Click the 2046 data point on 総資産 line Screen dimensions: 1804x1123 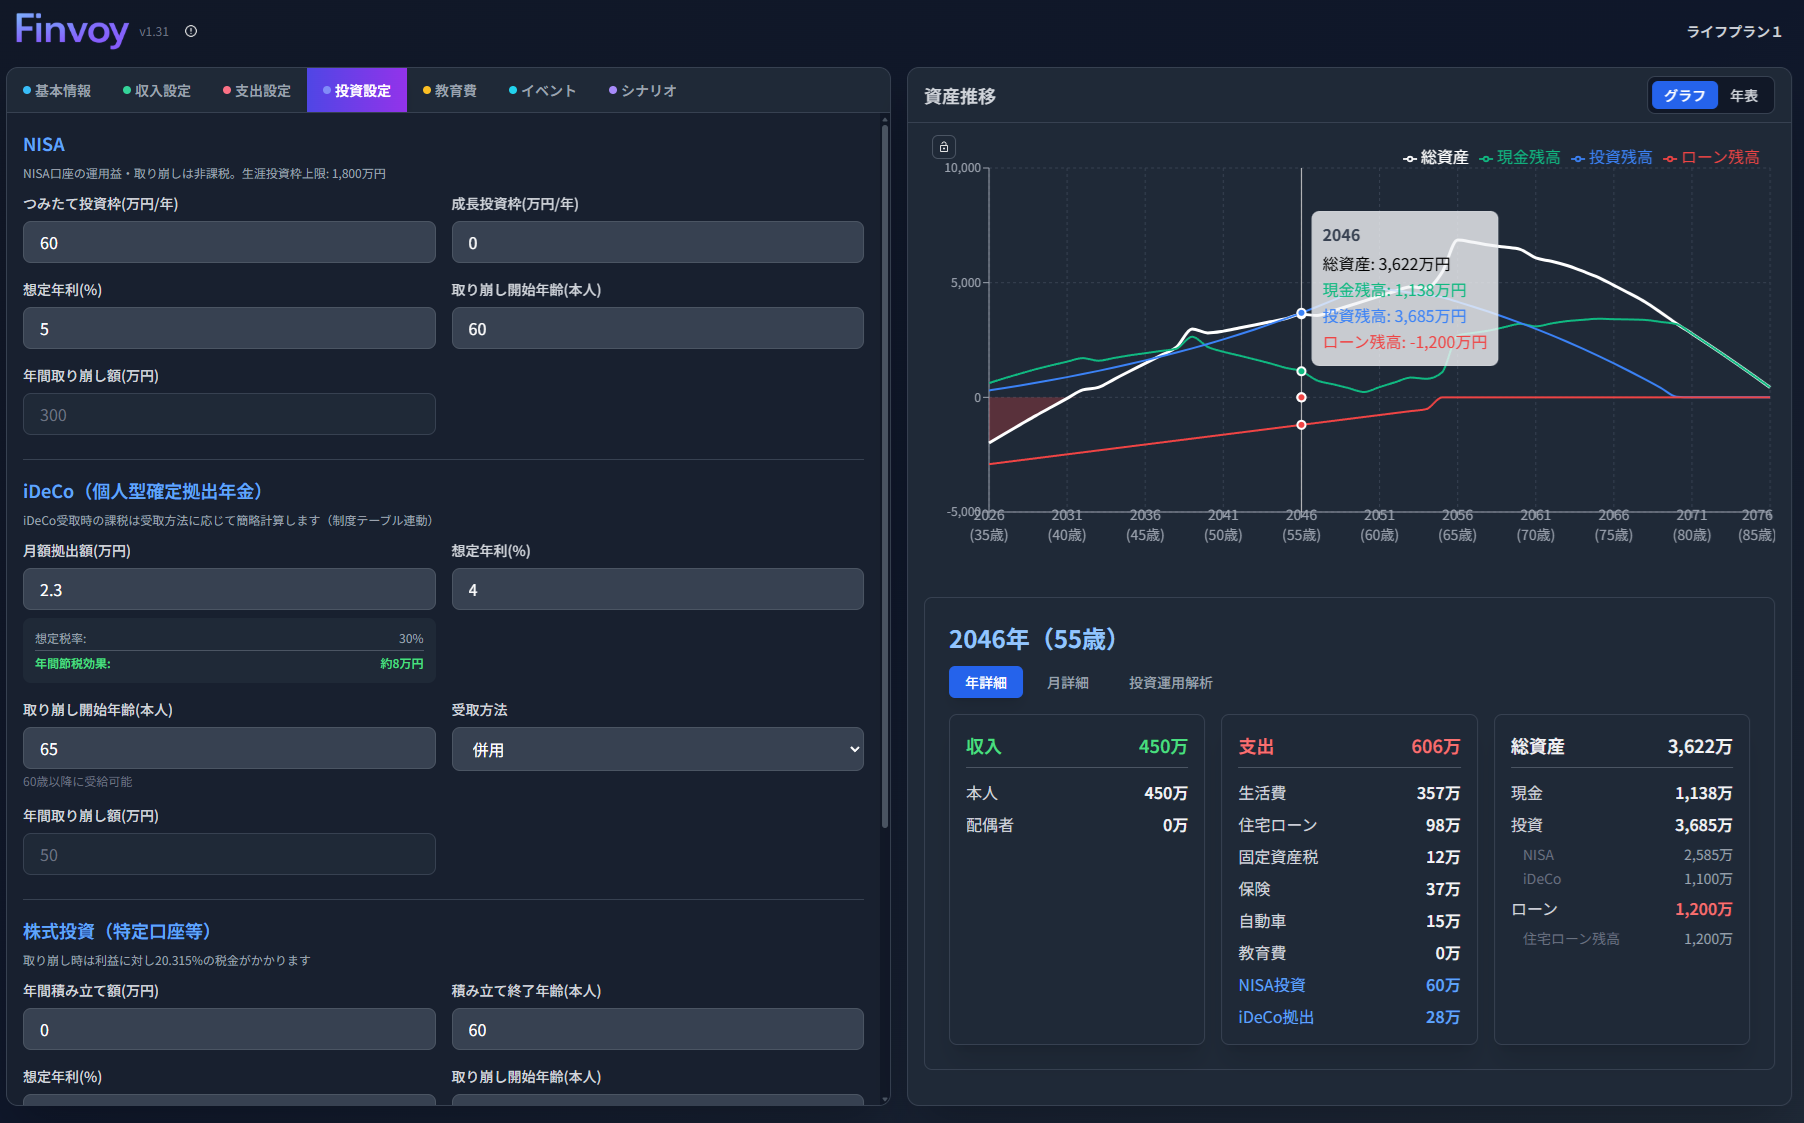pyautogui.click(x=1301, y=313)
